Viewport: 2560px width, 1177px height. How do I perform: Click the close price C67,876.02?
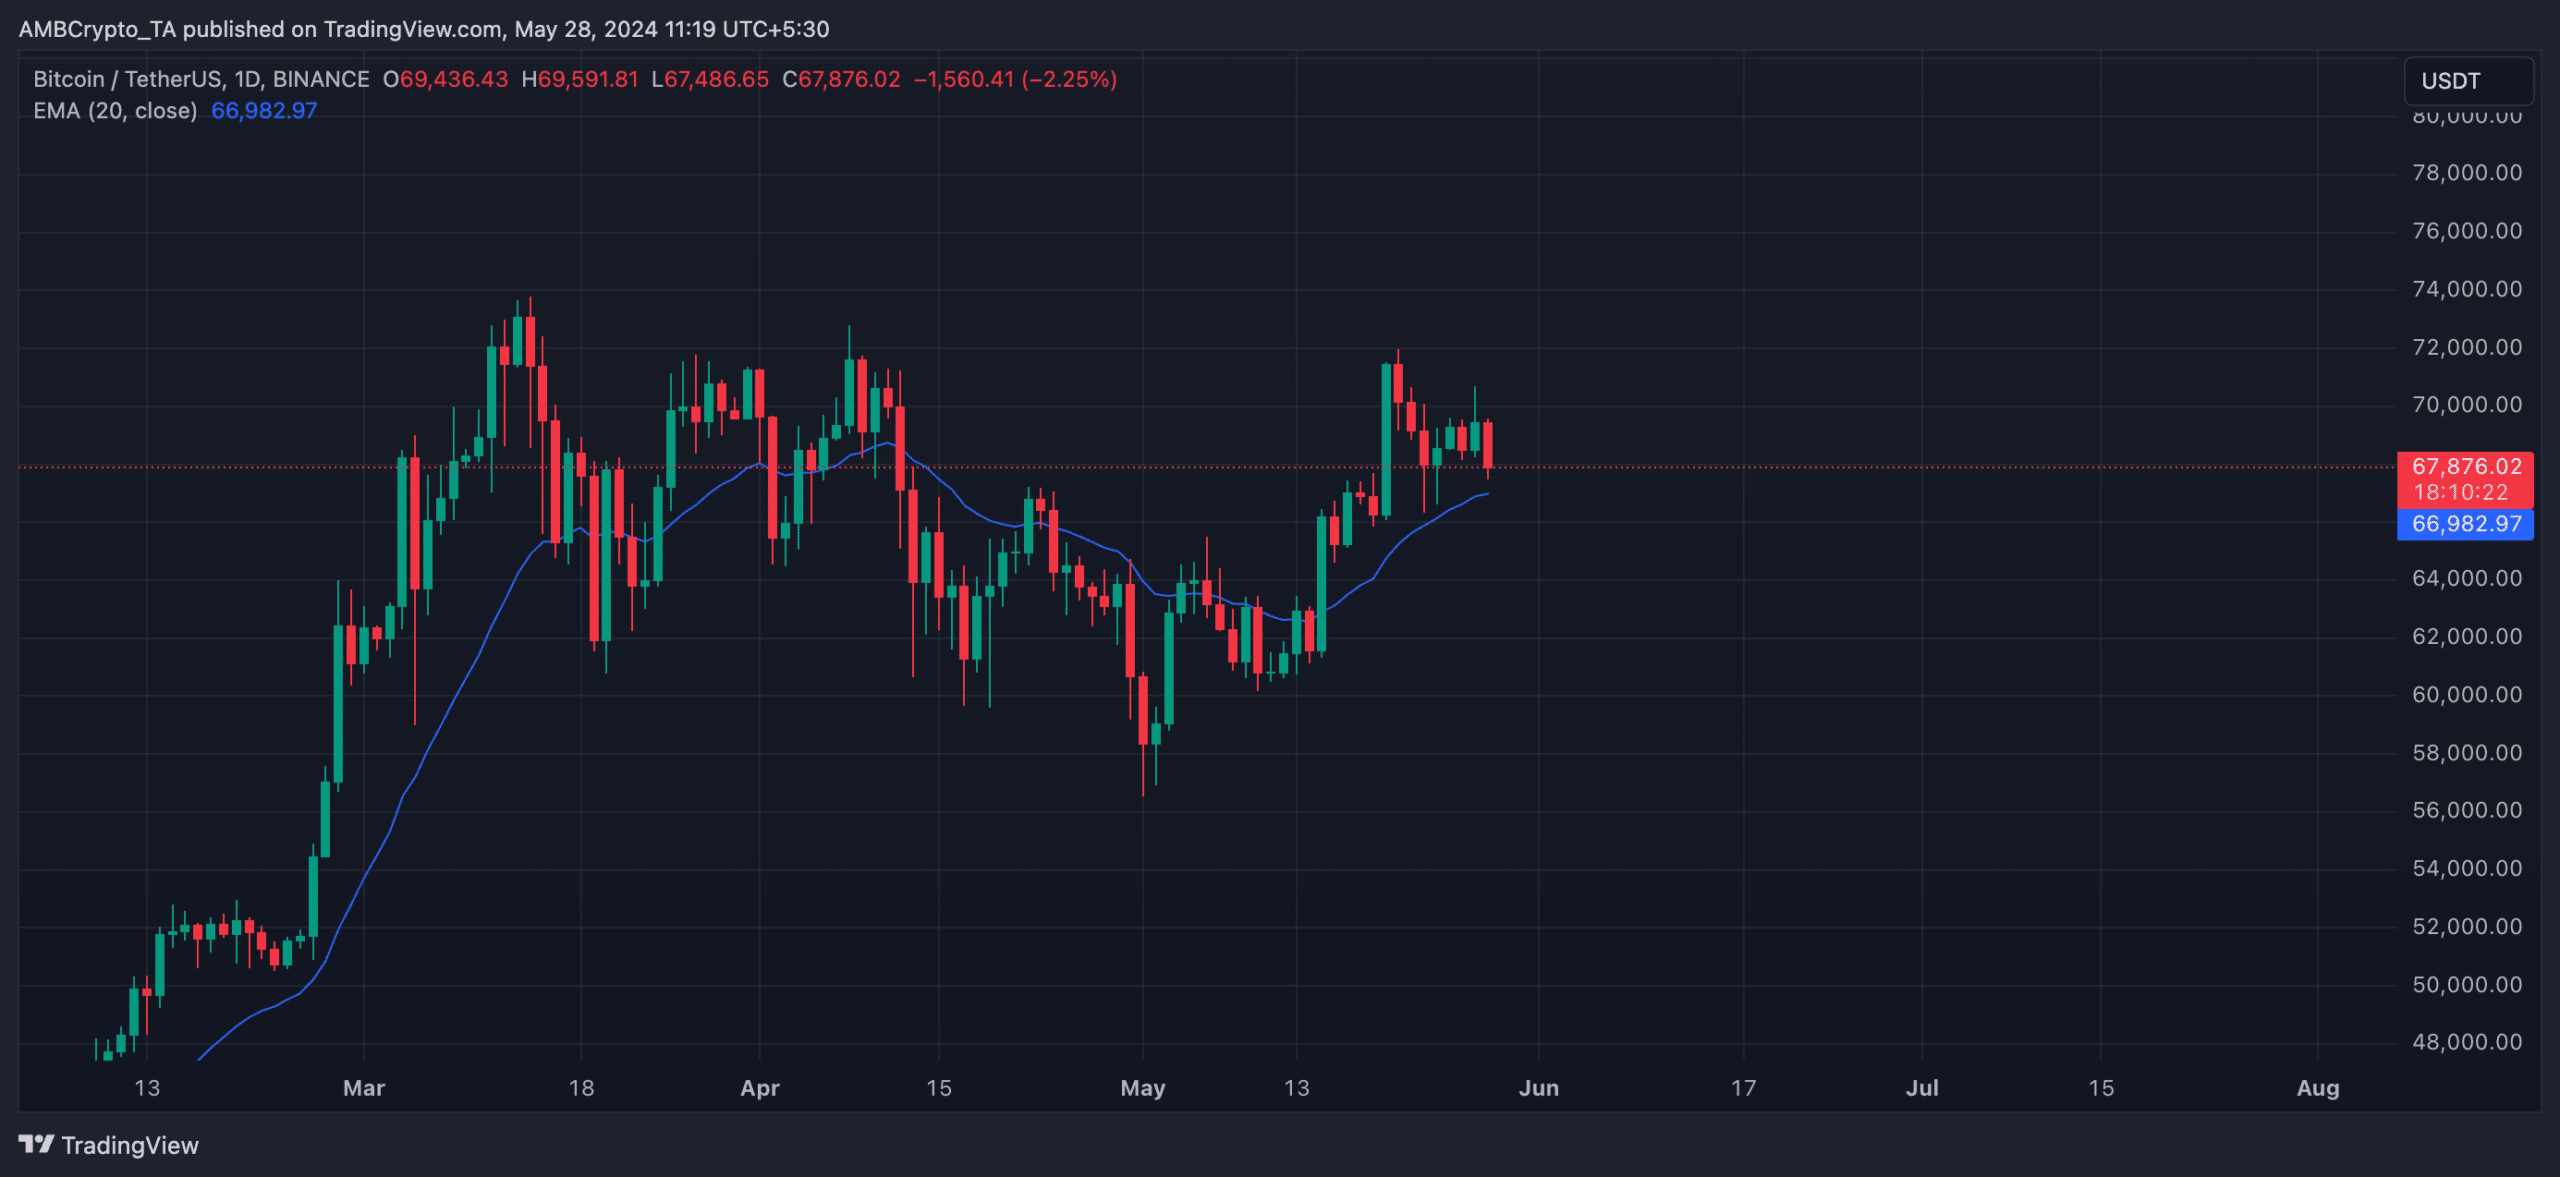tap(841, 79)
